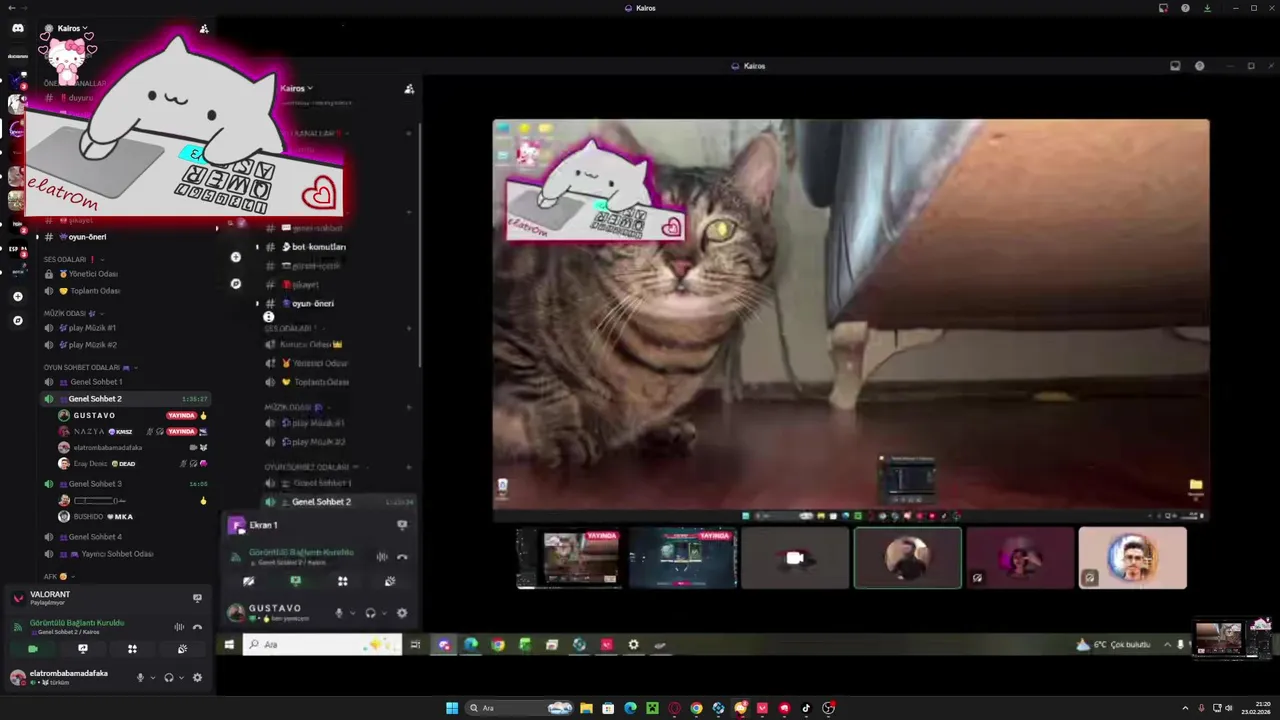
Task: Open the server discovery compass icon
Action: click(17, 320)
